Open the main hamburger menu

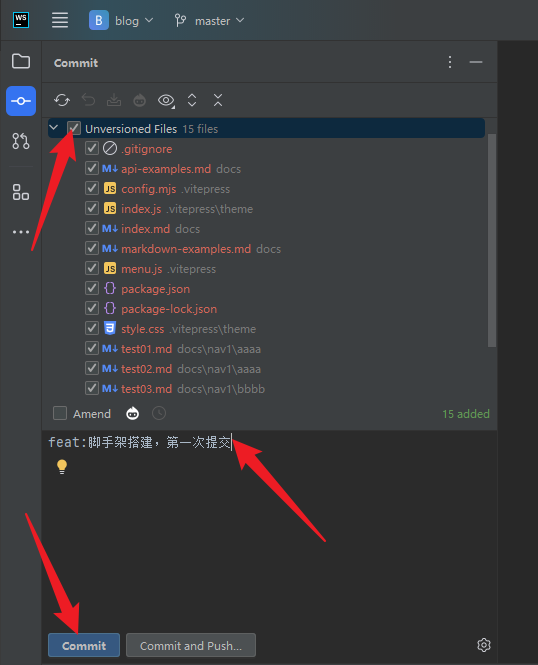[60, 20]
